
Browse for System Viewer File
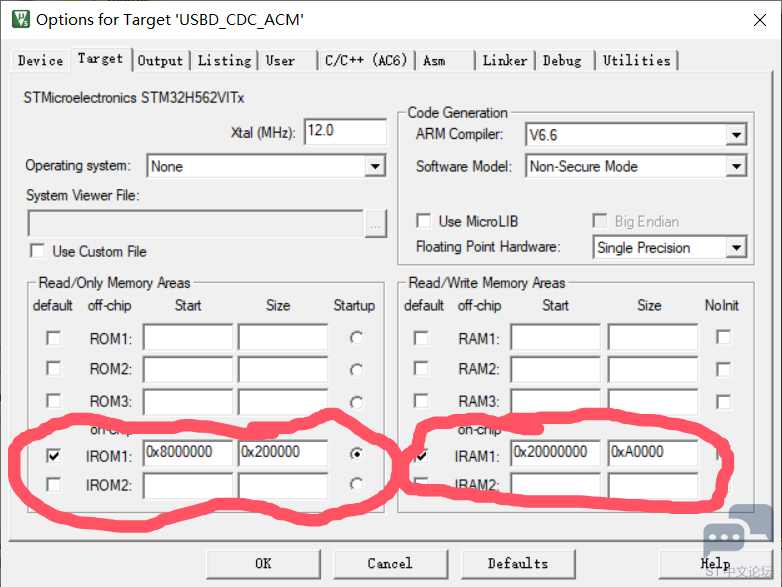click(x=376, y=223)
